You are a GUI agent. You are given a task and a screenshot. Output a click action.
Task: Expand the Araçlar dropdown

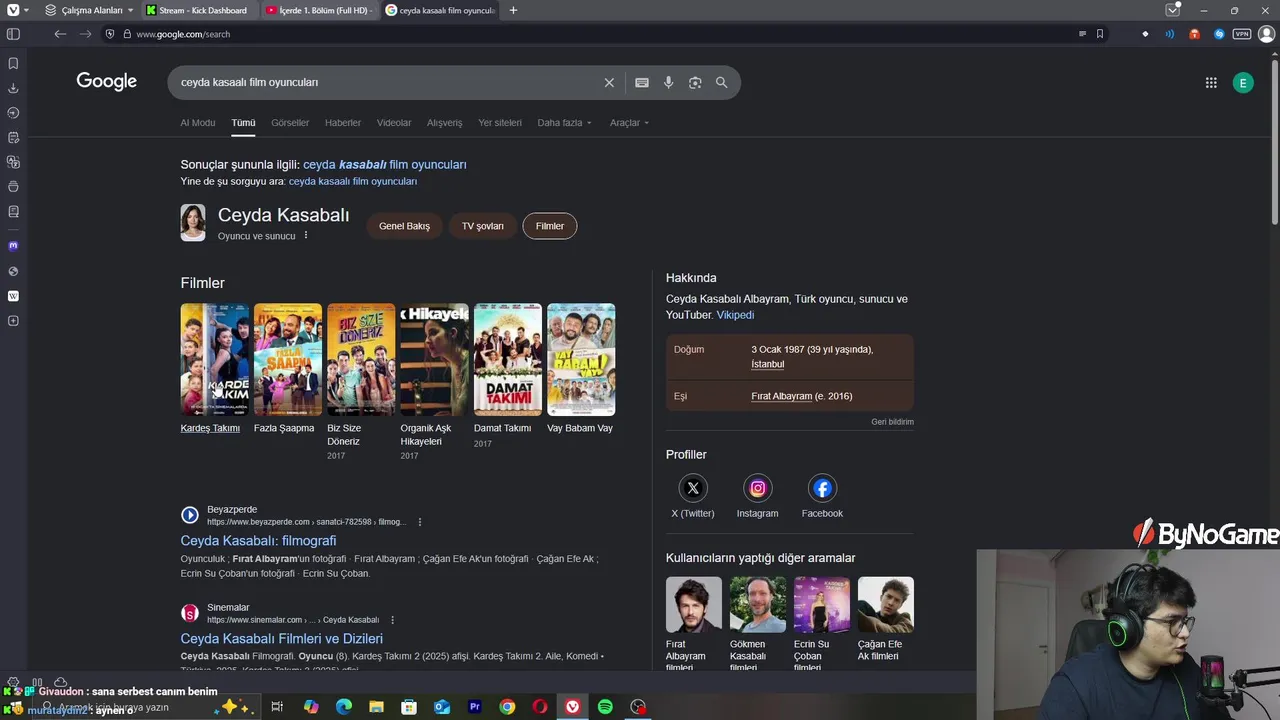[630, 123]
